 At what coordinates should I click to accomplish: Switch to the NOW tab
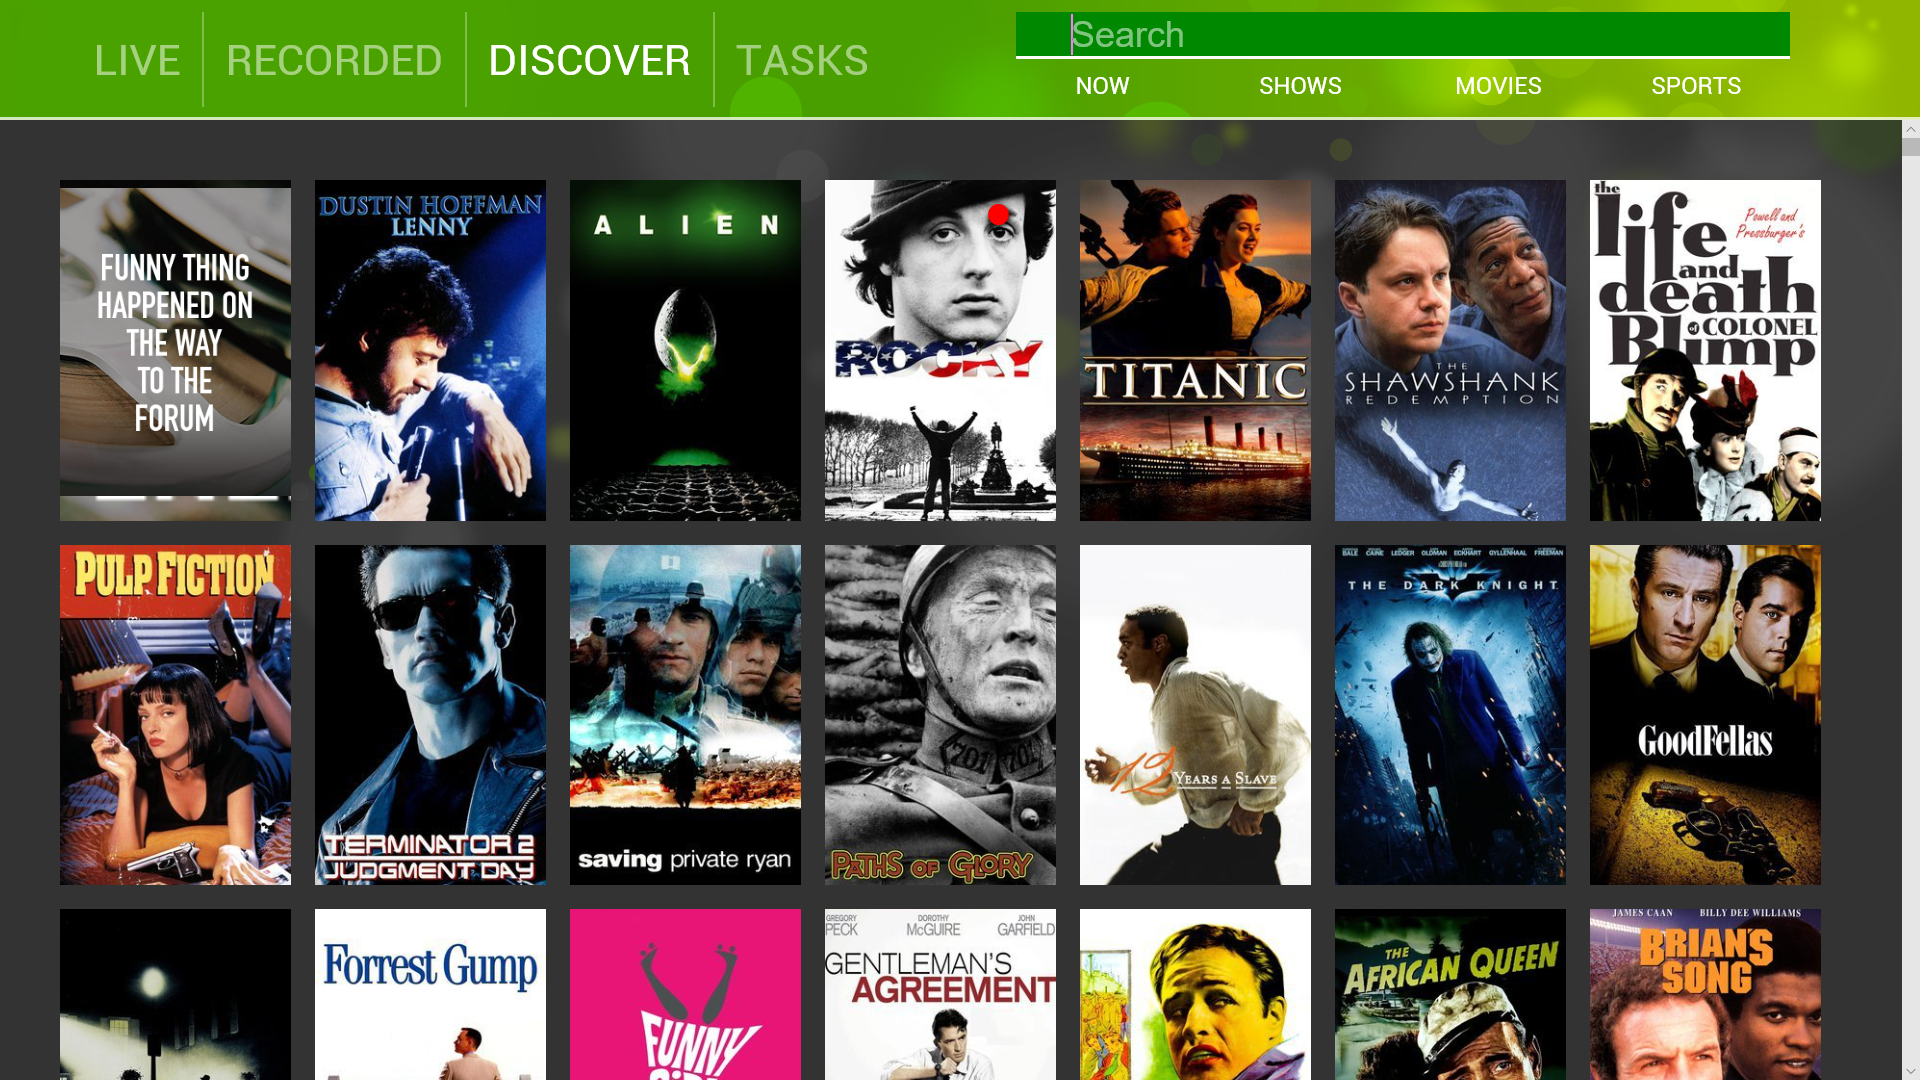pos(1102,86)
